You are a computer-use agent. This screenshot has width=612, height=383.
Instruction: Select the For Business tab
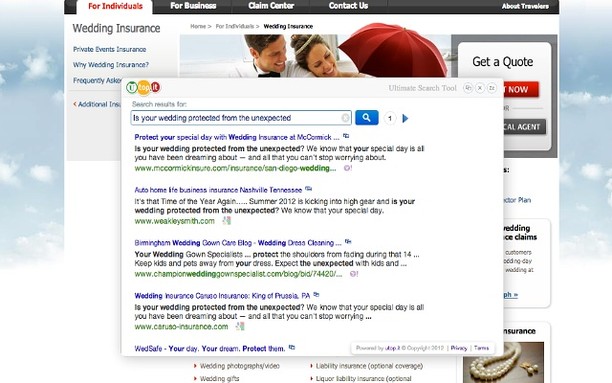point(193,6)
